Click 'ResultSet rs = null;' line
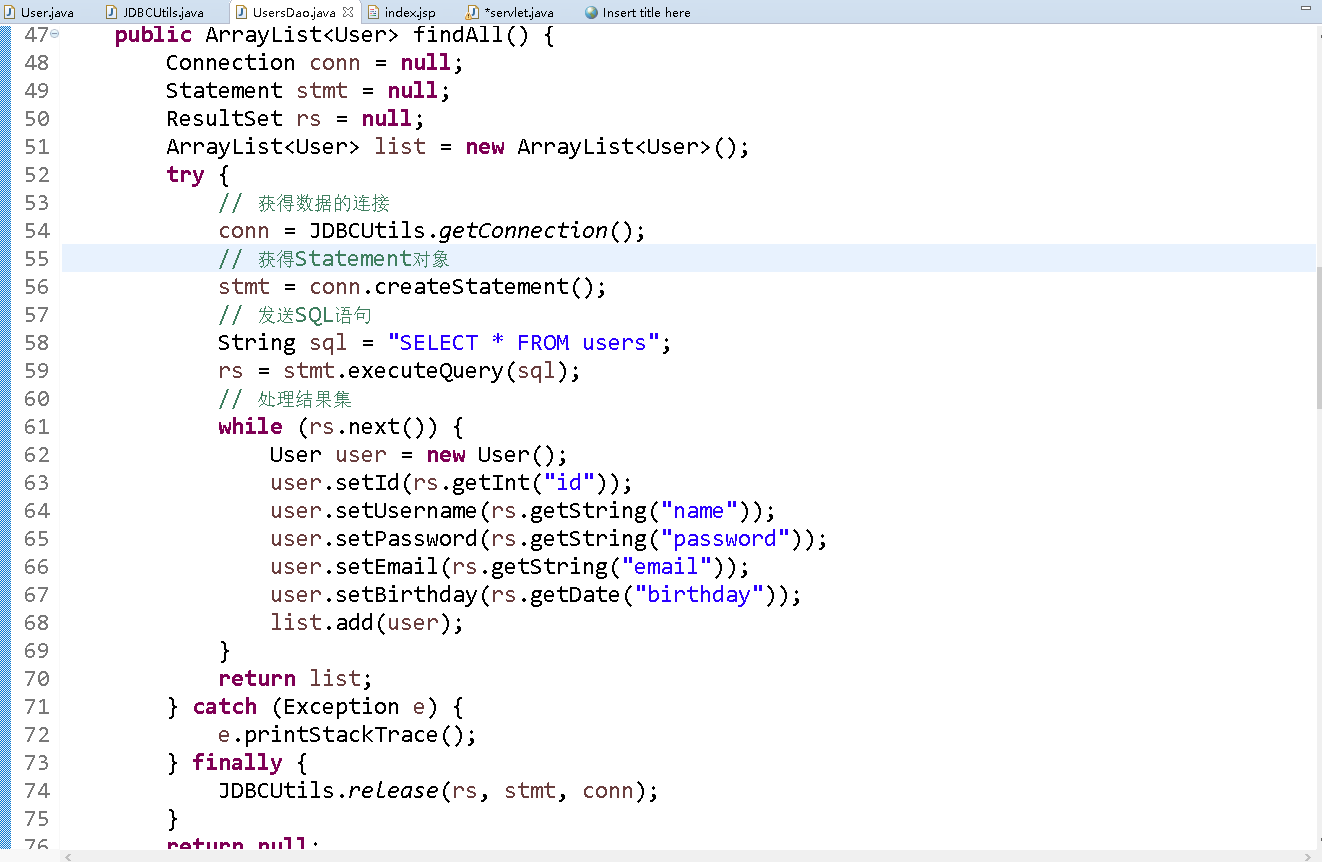The height and width of the screenshot is (862, 1322). coord(295,119)
